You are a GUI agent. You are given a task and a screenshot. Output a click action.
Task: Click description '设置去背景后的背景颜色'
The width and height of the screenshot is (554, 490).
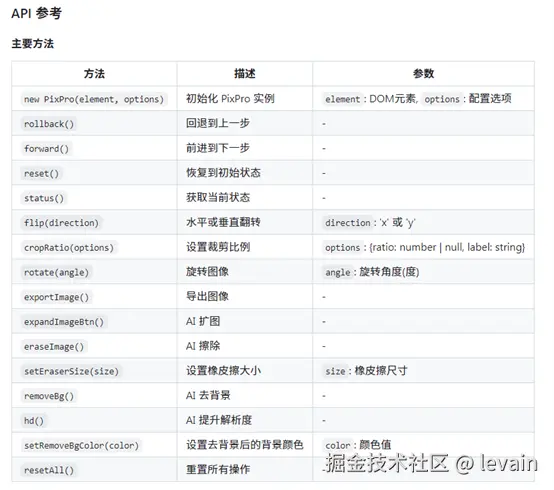244,445
